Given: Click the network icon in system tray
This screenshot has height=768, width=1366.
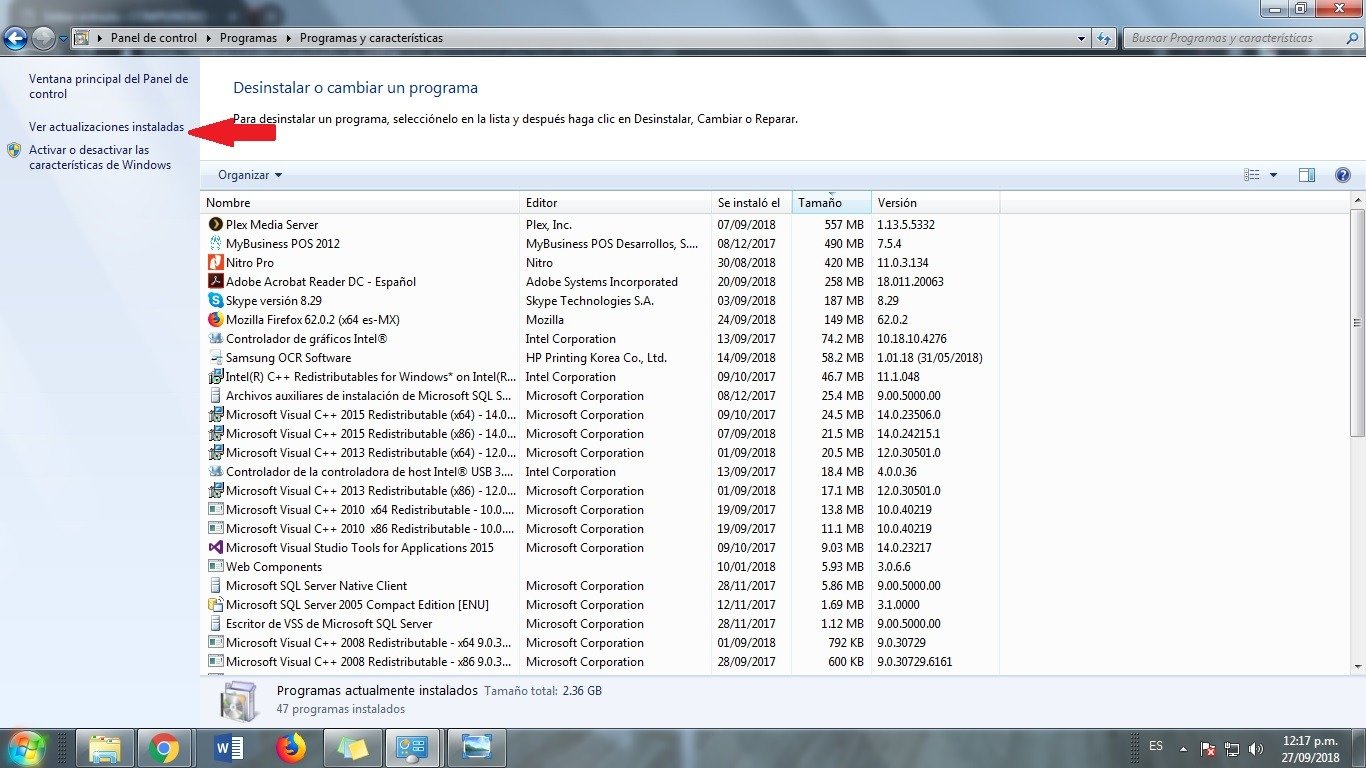Looking at the screenshot, I should pos(1232,748).
